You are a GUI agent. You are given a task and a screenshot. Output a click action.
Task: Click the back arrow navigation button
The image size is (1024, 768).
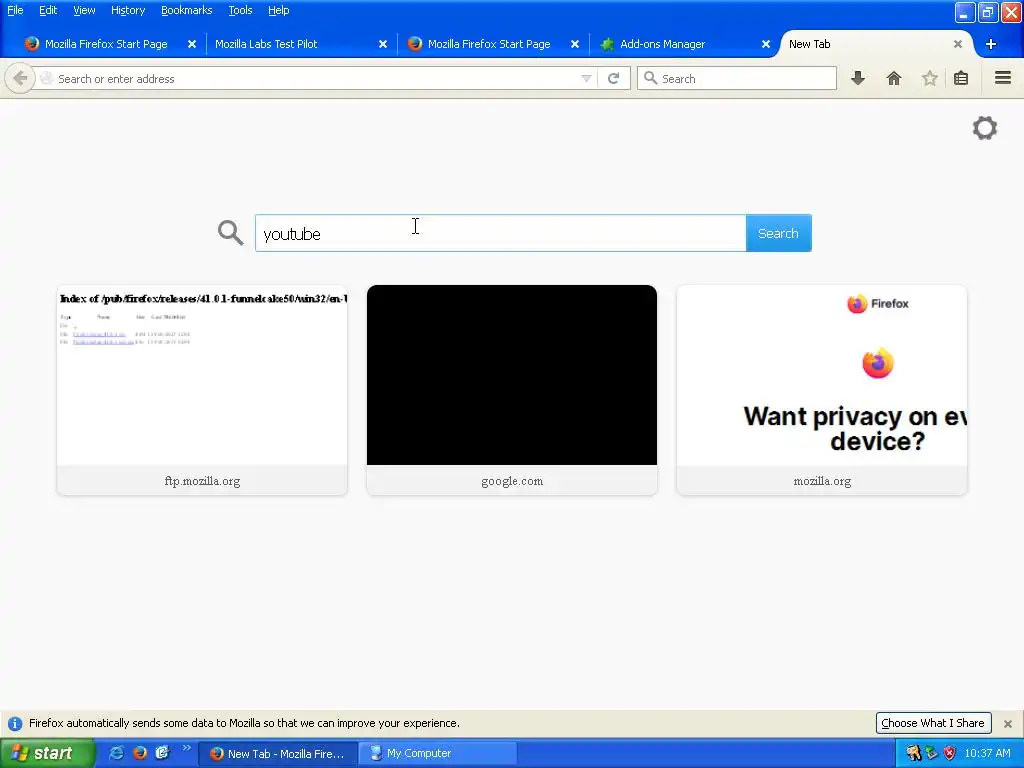pyautogui.click(x=20, y=78)
